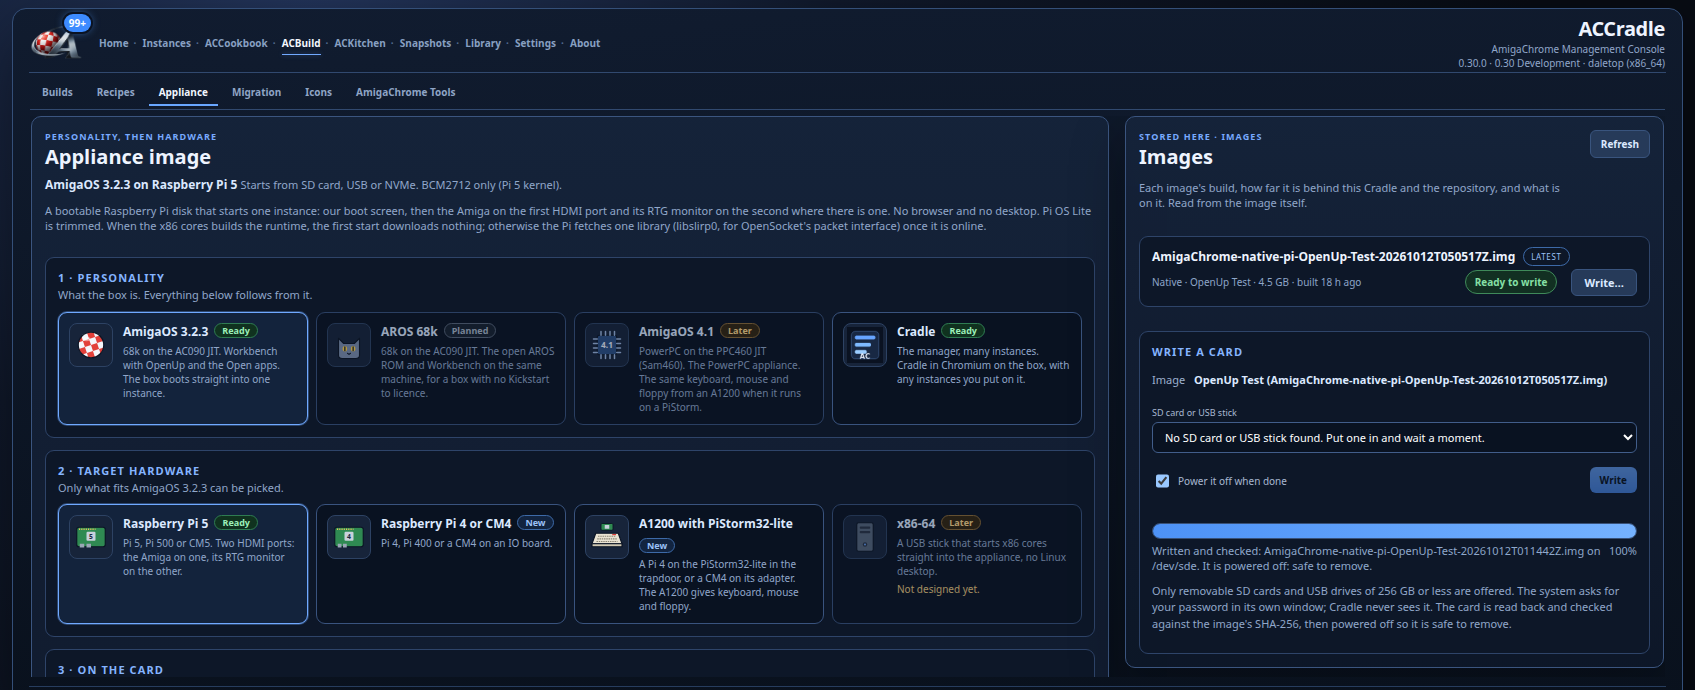
Task: Click the Later badge on x86-64
Action: click(961, 523)
